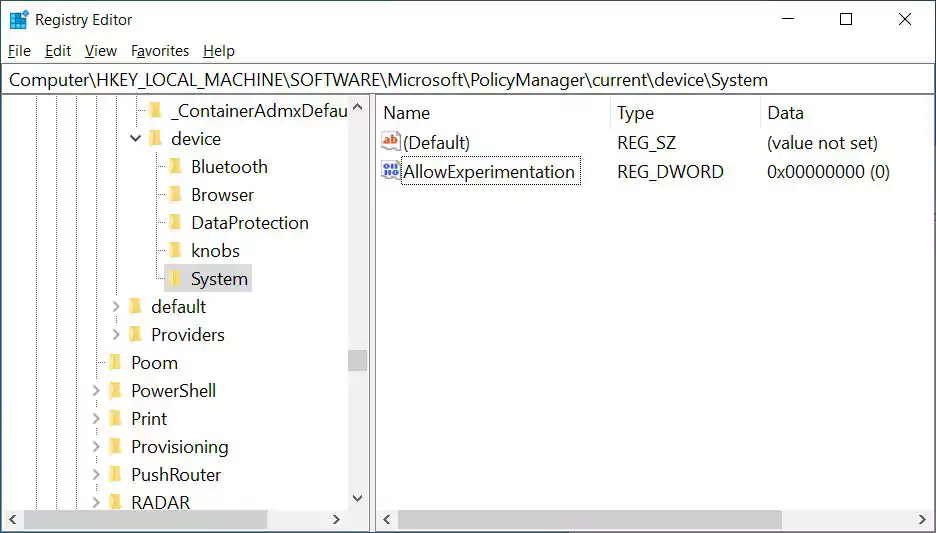The height and width of the screenshot is (533, 936).
Task: Click values pane scroll left arrow
Action: pos(387,519)
